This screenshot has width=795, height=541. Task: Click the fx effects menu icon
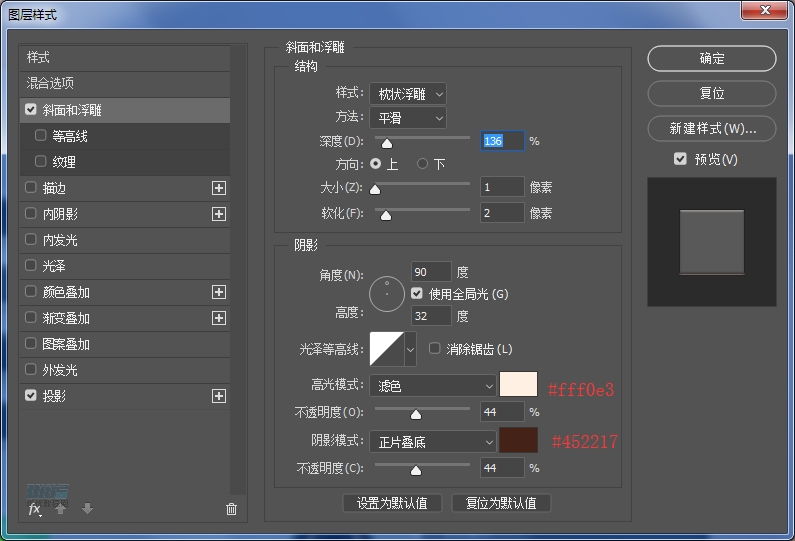[x=34, y=509]
